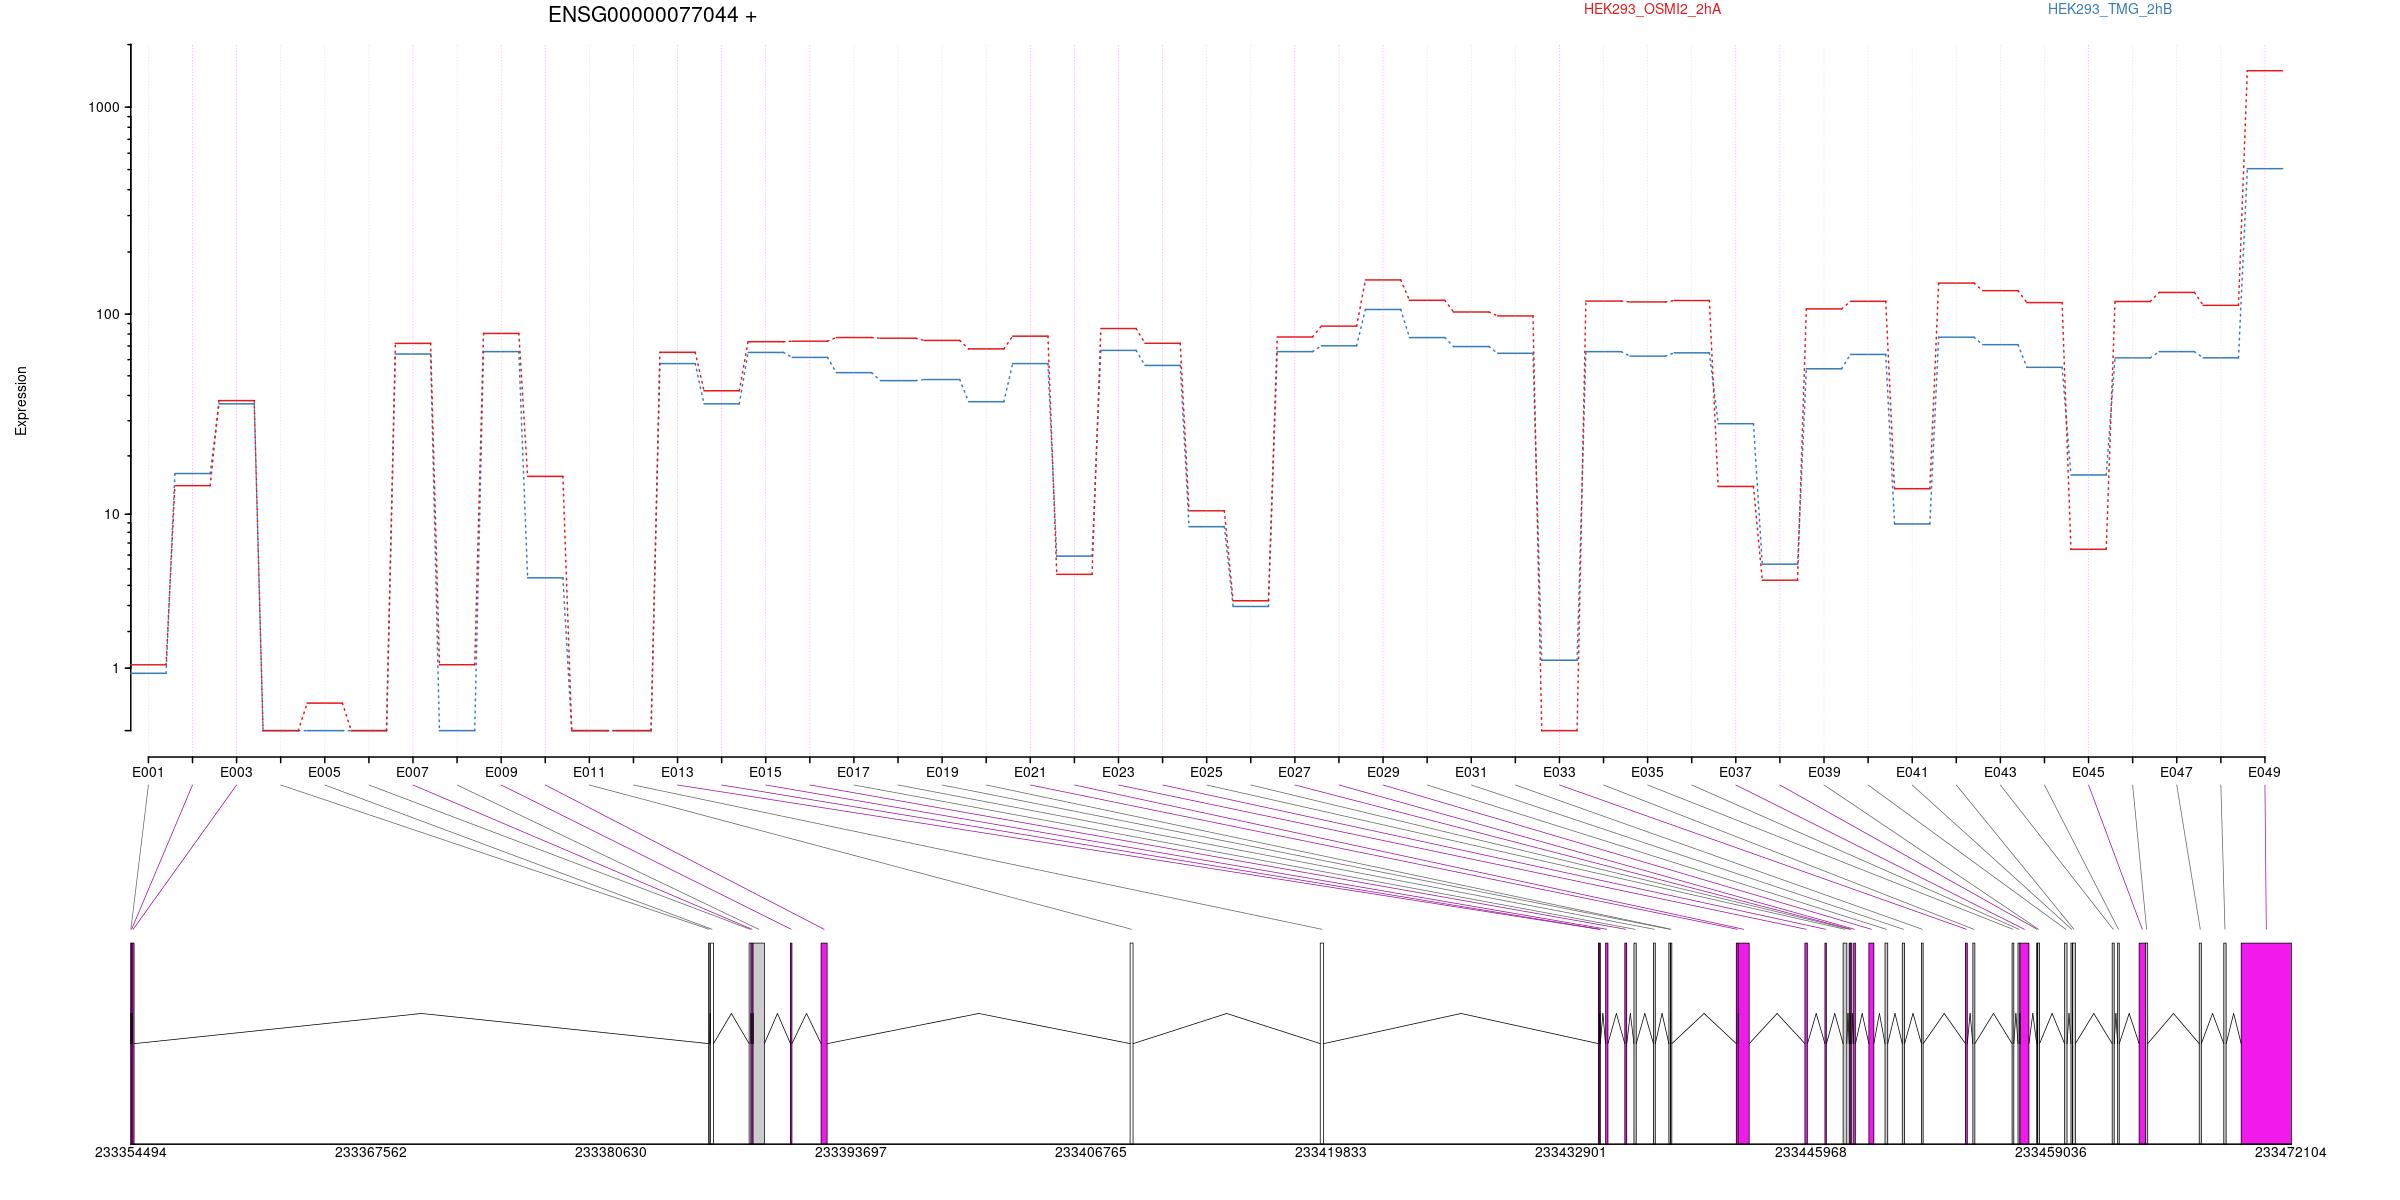Select exon label E011
Screen dimensions: 2400x1200
coord(589,772)
